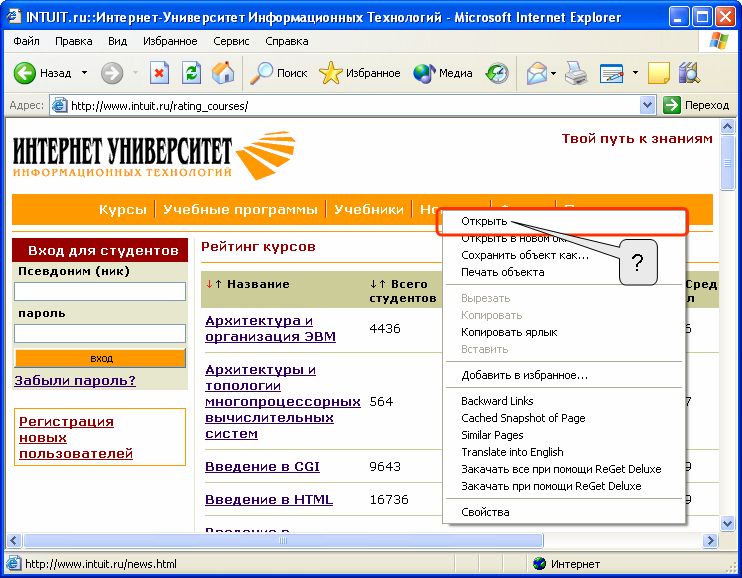Choose Cached Snapshot of Page

564,418
